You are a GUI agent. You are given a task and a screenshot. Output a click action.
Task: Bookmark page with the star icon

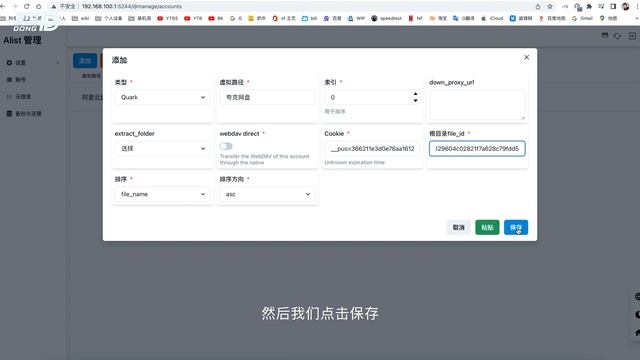coord(550,7)
